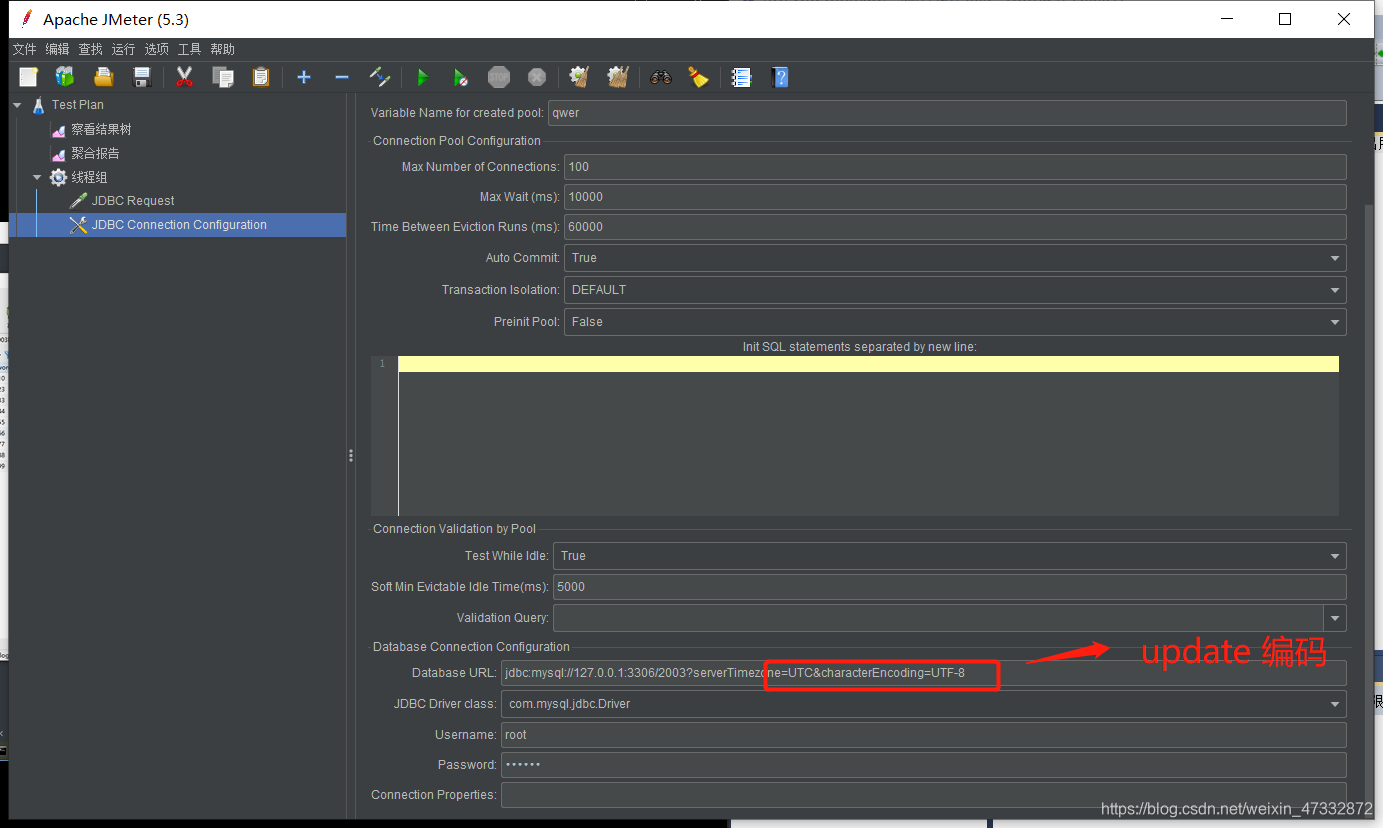The height and width of the screenshot is (828, 1383).
Task: Click the Max Wait (ms) field
Action: coord(955,197)
